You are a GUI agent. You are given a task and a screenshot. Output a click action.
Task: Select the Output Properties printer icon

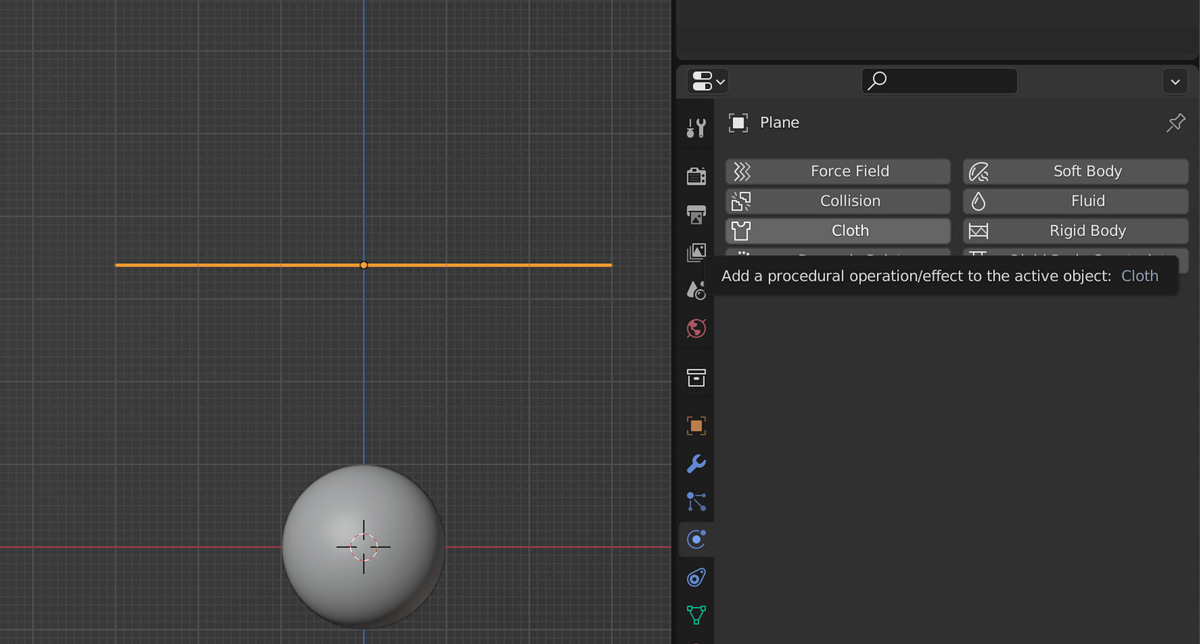point(696,214)
